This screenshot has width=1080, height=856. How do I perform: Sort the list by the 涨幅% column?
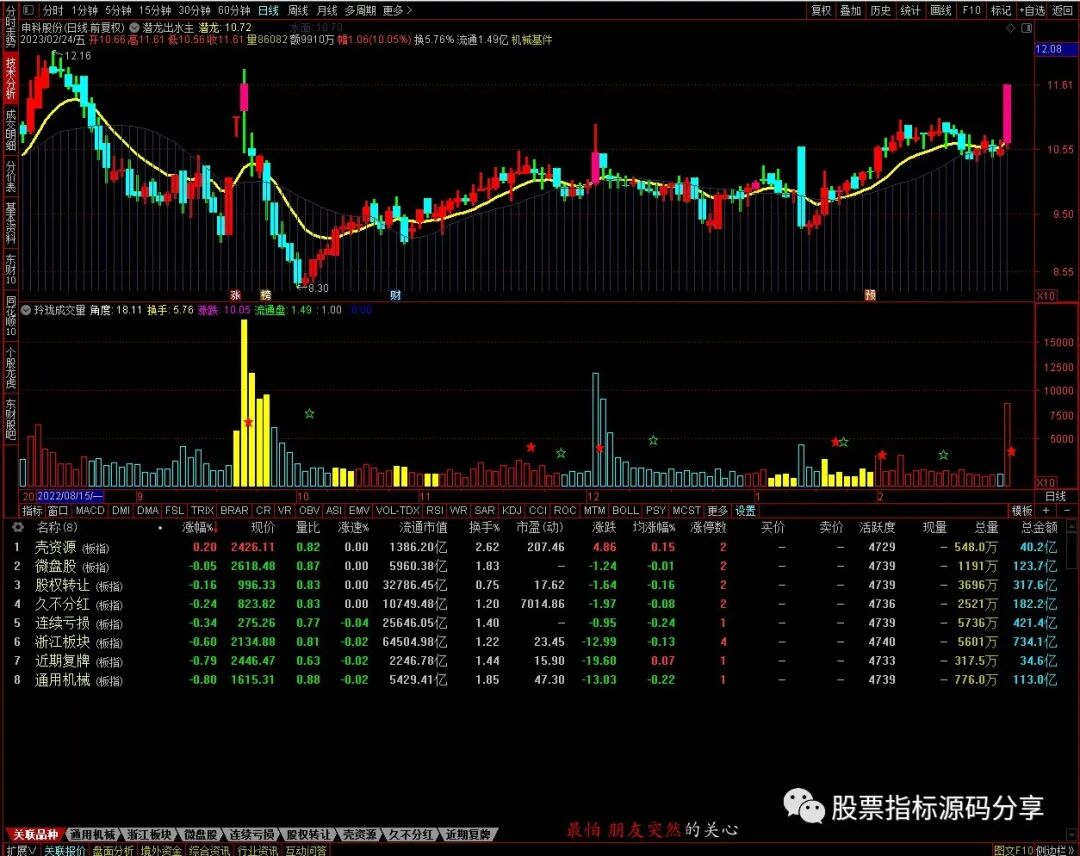[x=200, y=528]
